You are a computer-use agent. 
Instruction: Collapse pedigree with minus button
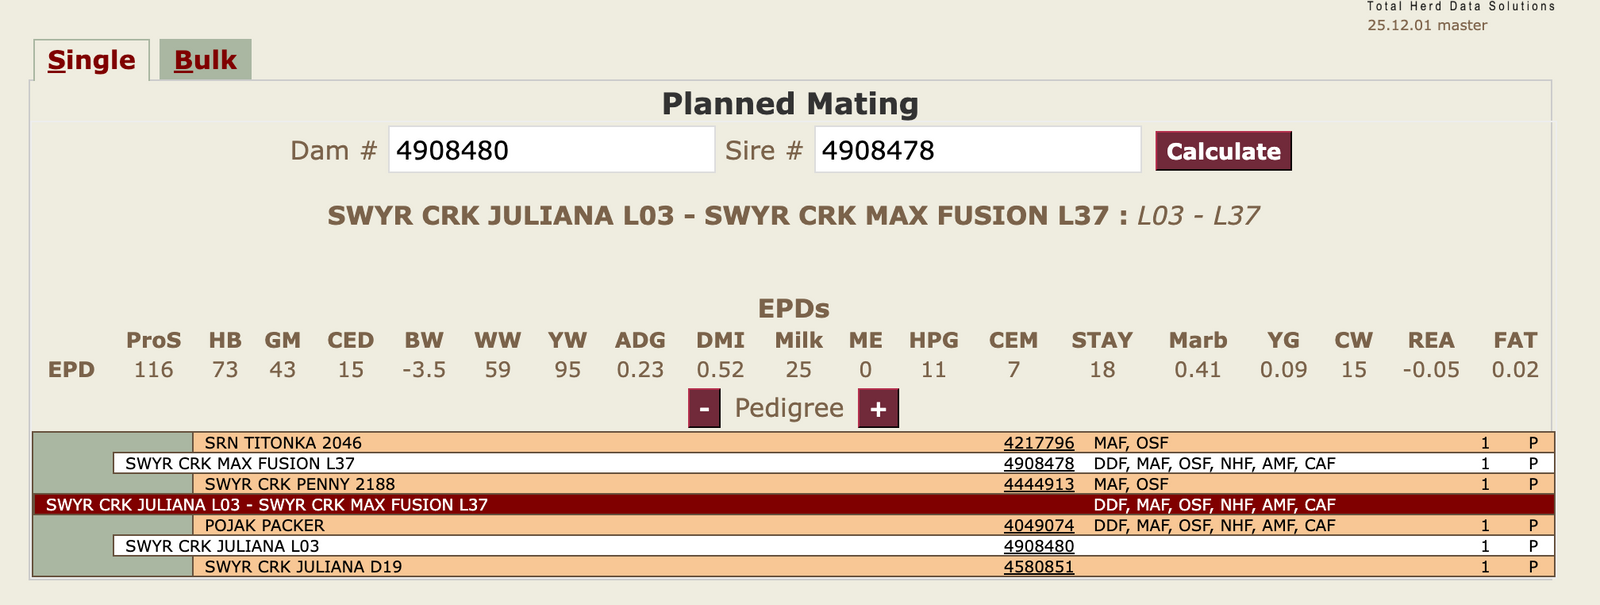click(x=704, y=408)
